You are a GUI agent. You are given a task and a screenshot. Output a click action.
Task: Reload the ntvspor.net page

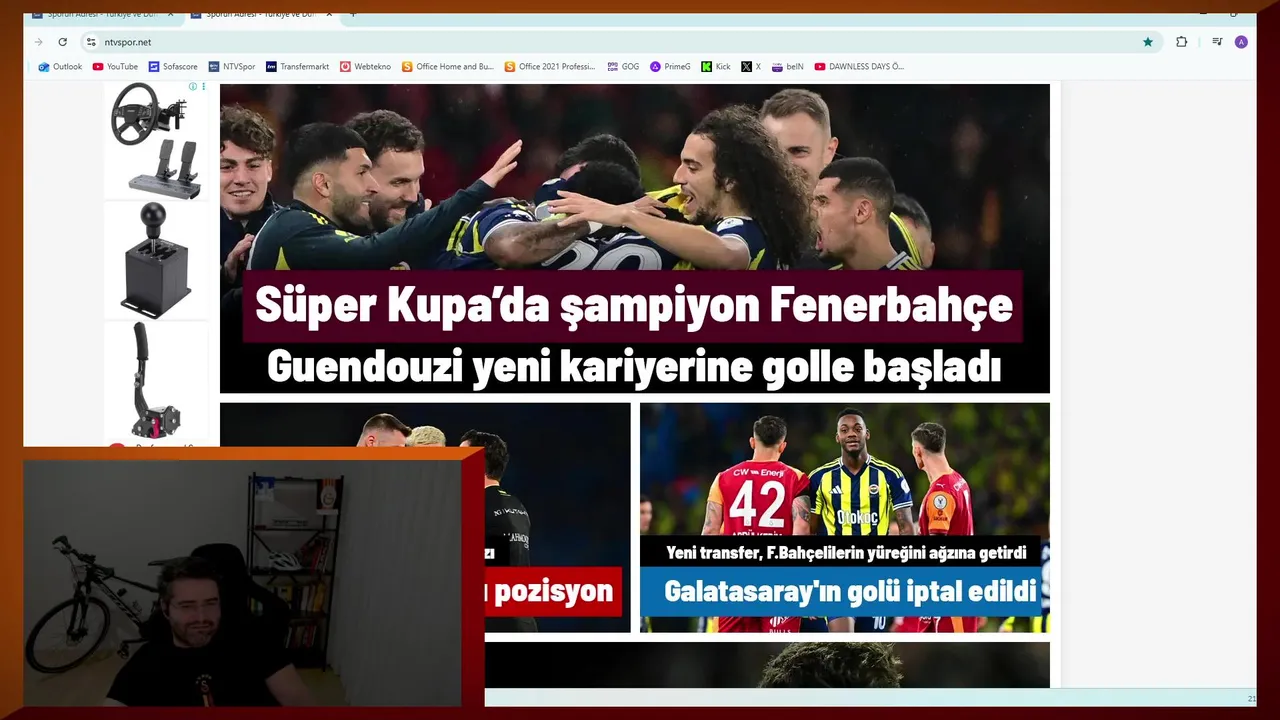[63, 42]
